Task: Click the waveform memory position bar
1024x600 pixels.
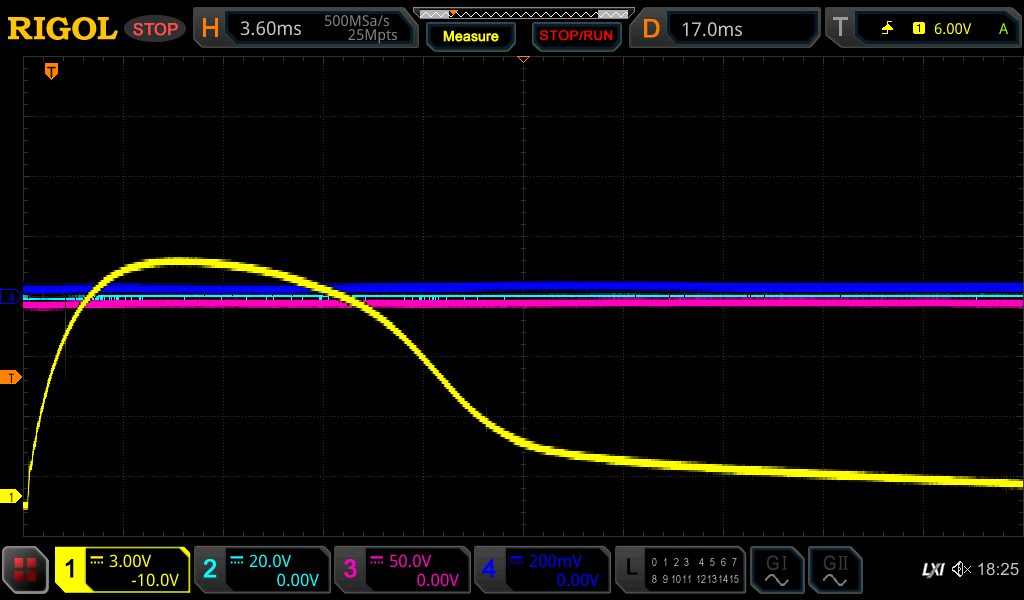Action: [x=522, y=13]
